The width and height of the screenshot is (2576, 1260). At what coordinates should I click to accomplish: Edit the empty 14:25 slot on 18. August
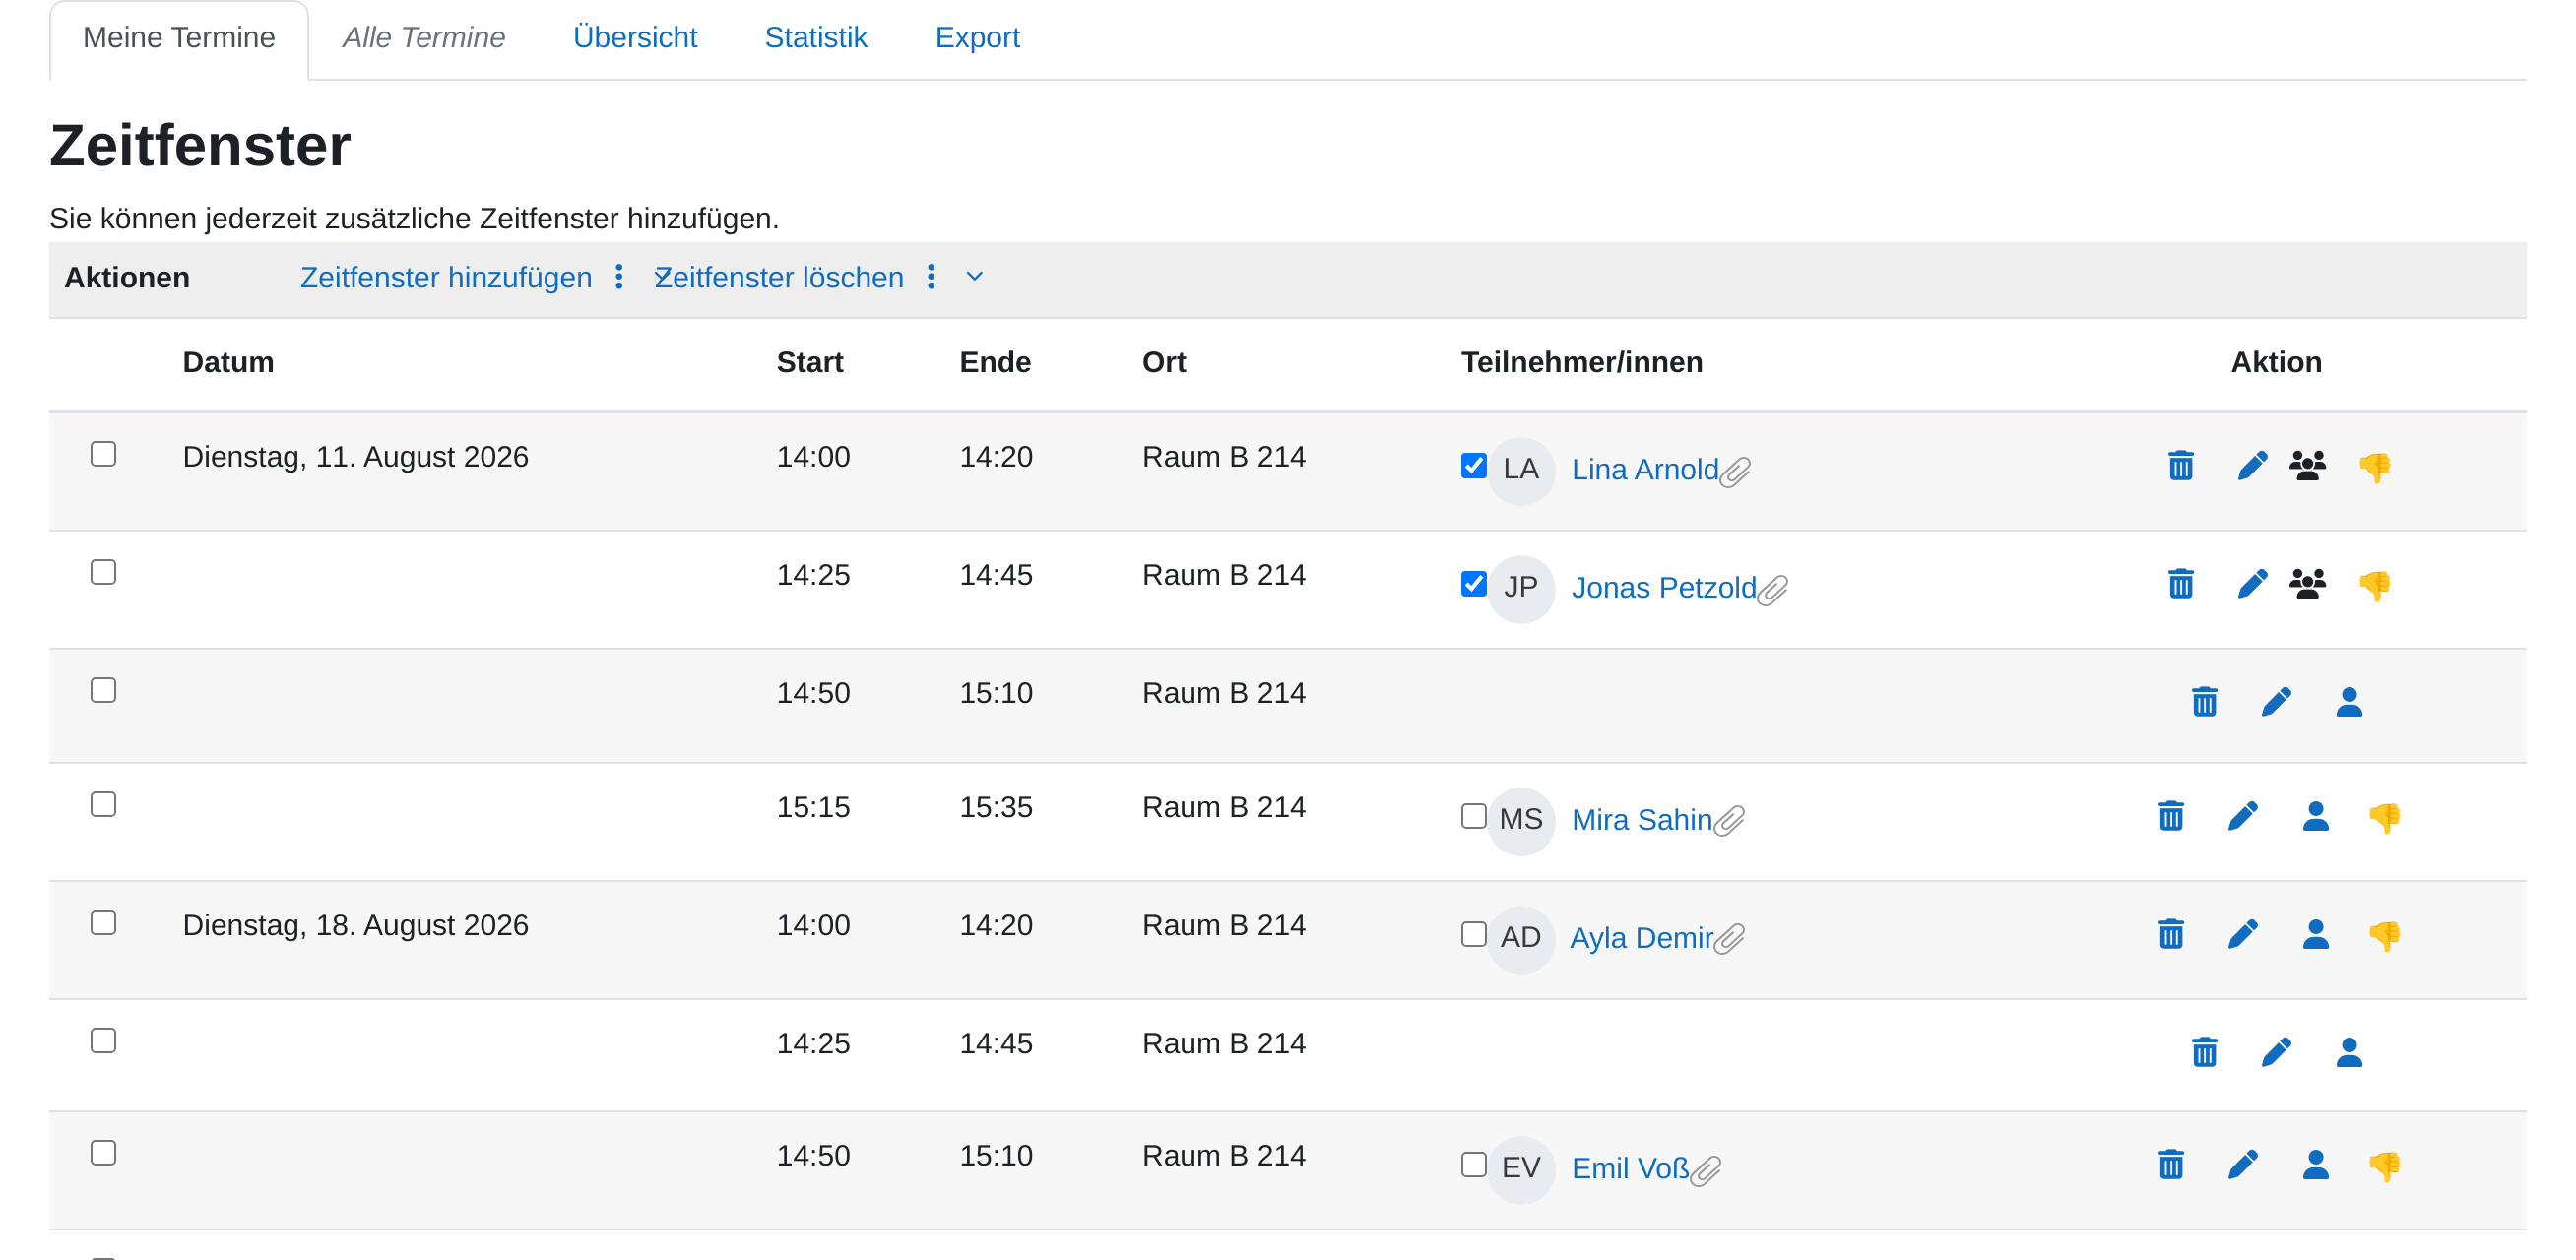point(2276,1052)
